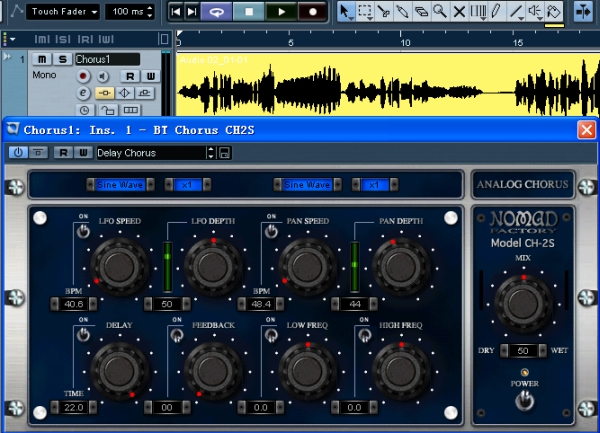This screenshot has width=600, height=433.
Task: Select the Color paint bucket tool
Action: pos(553,11)
